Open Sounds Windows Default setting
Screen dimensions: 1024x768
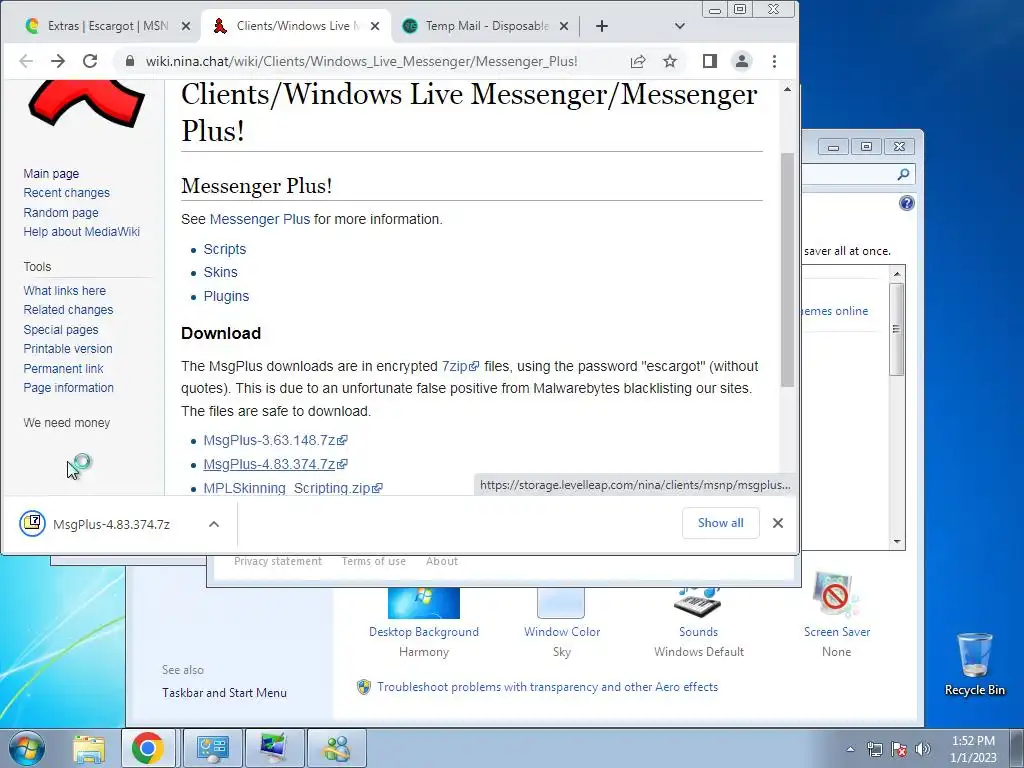click(x=698, y=623)
